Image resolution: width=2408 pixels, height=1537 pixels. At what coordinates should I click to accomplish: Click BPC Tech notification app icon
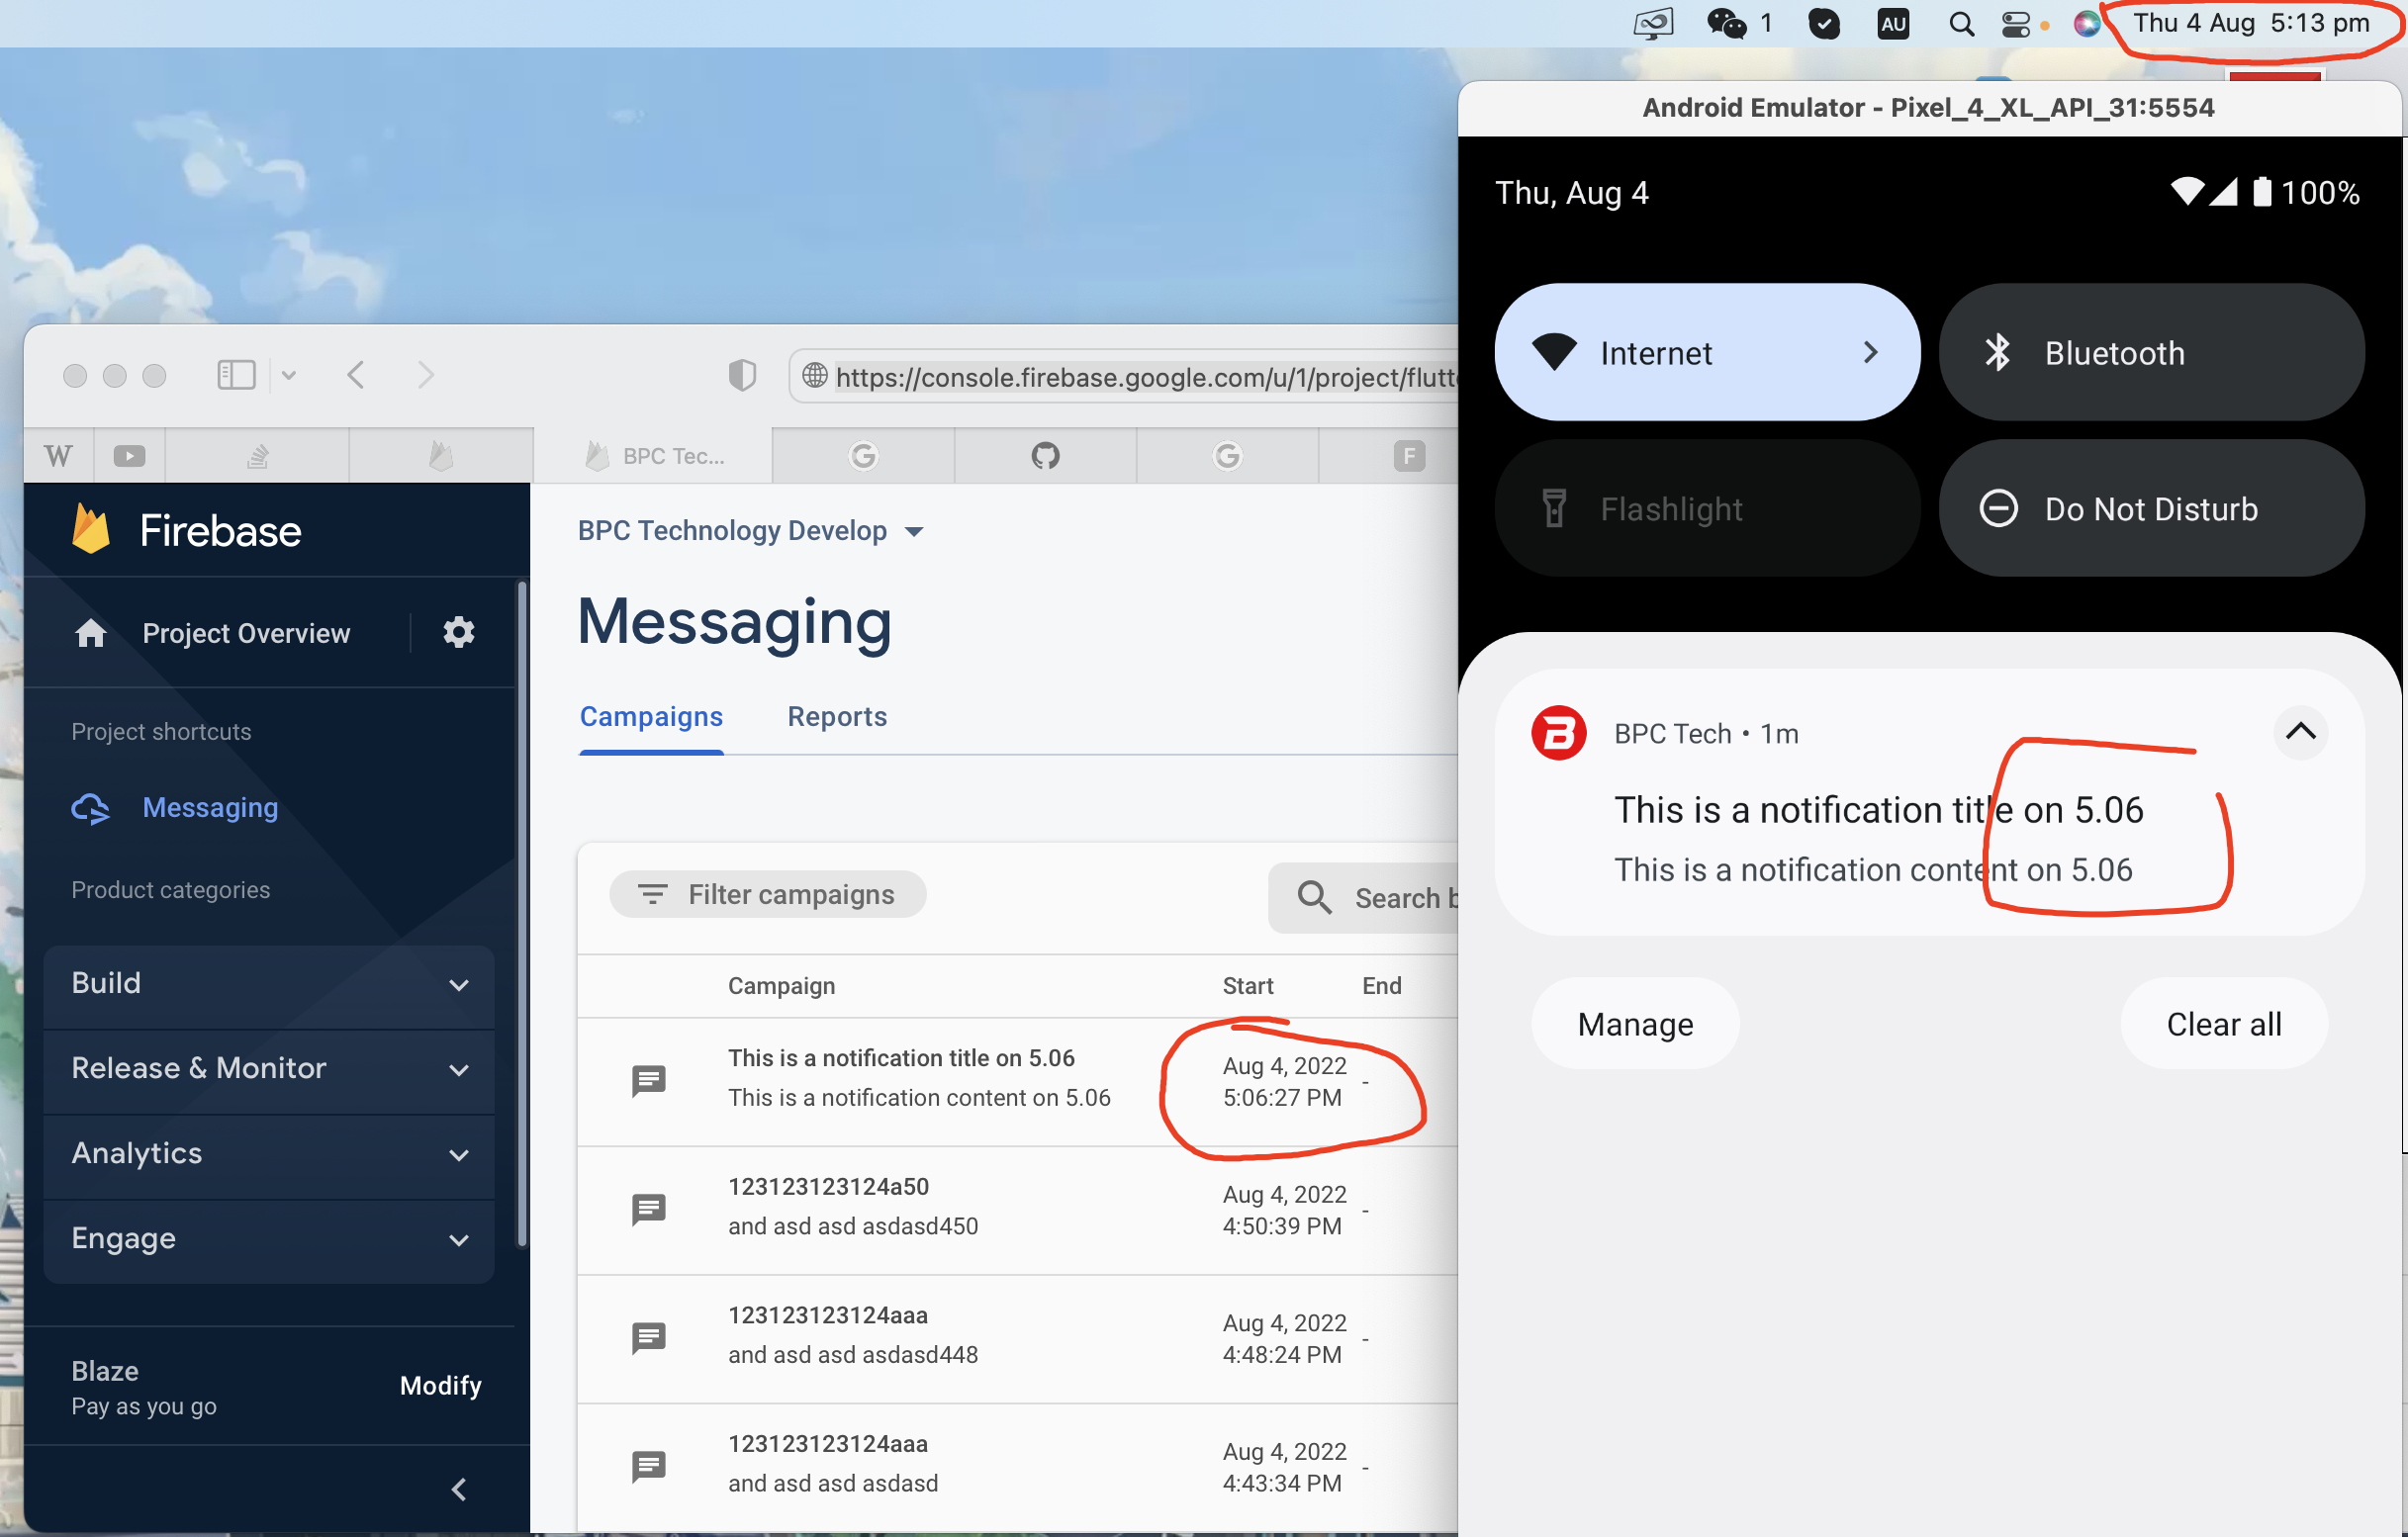[x=1559, y=733]
